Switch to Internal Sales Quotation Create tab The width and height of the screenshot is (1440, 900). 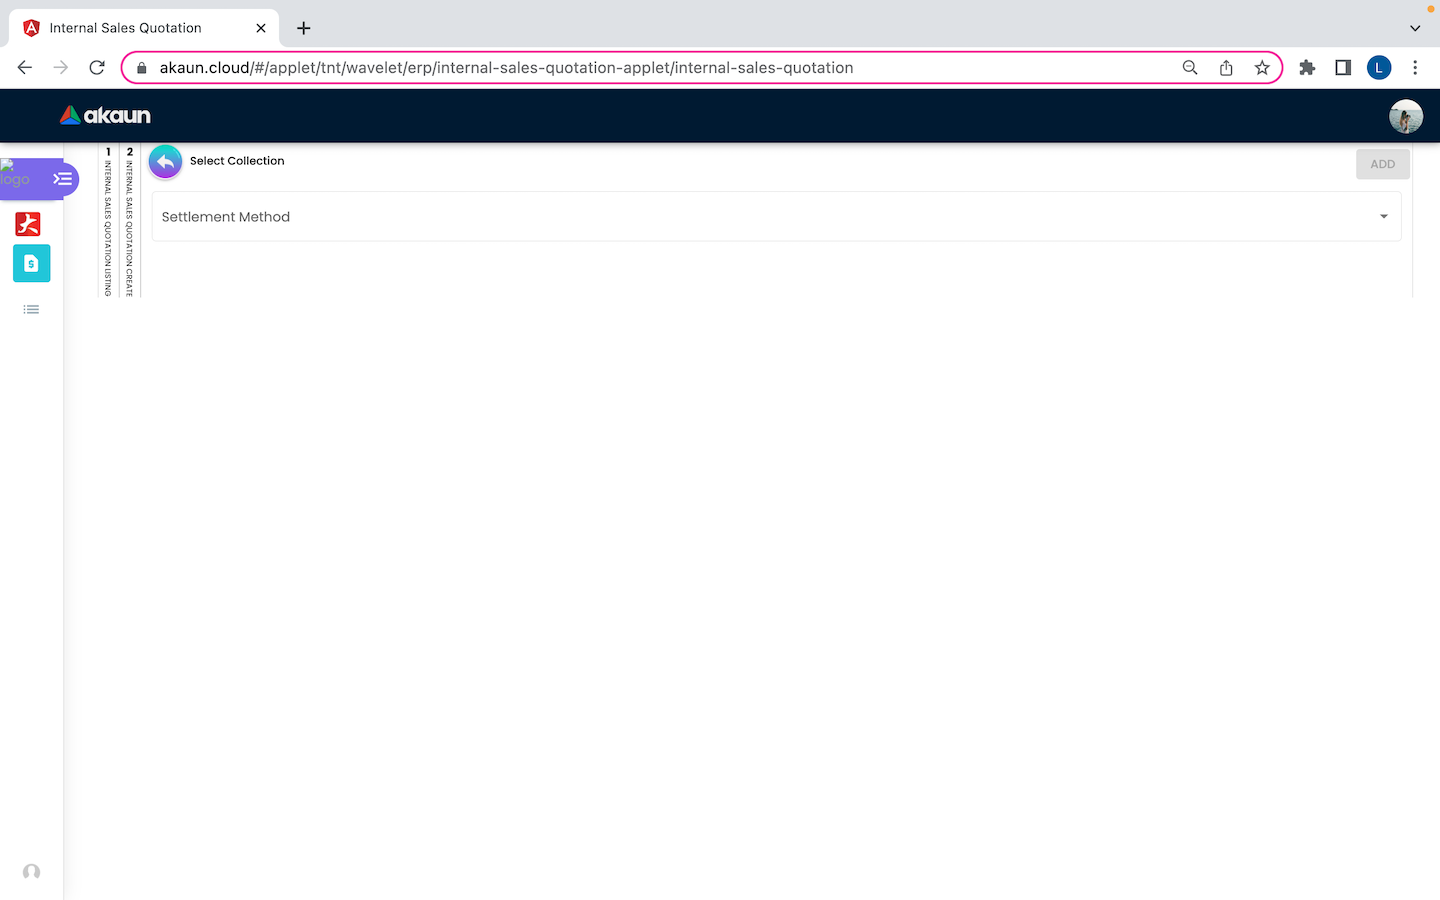coord(129,222)
